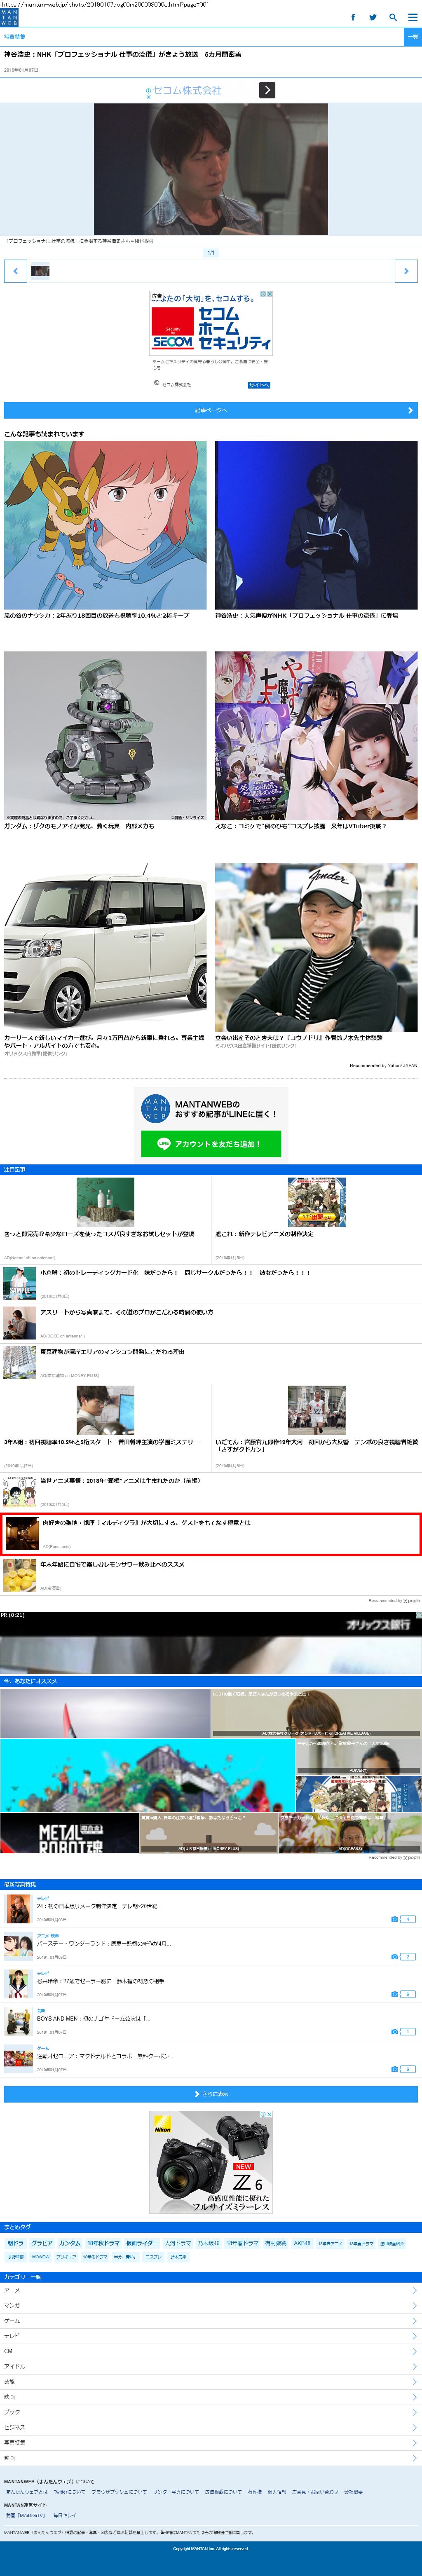Open the hamburger menu icon
Viewport: 422px width, 2576px height.
(412, 17)
